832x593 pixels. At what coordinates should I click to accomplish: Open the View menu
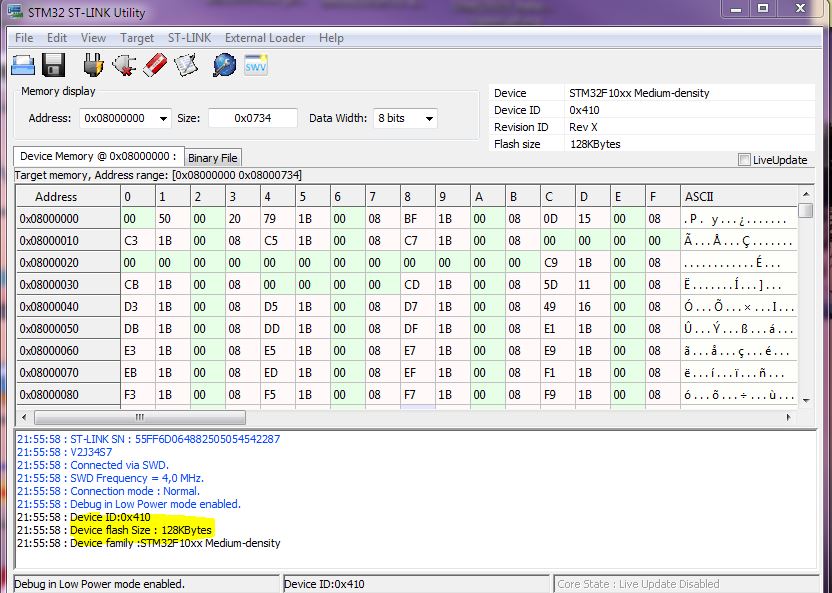93,38
